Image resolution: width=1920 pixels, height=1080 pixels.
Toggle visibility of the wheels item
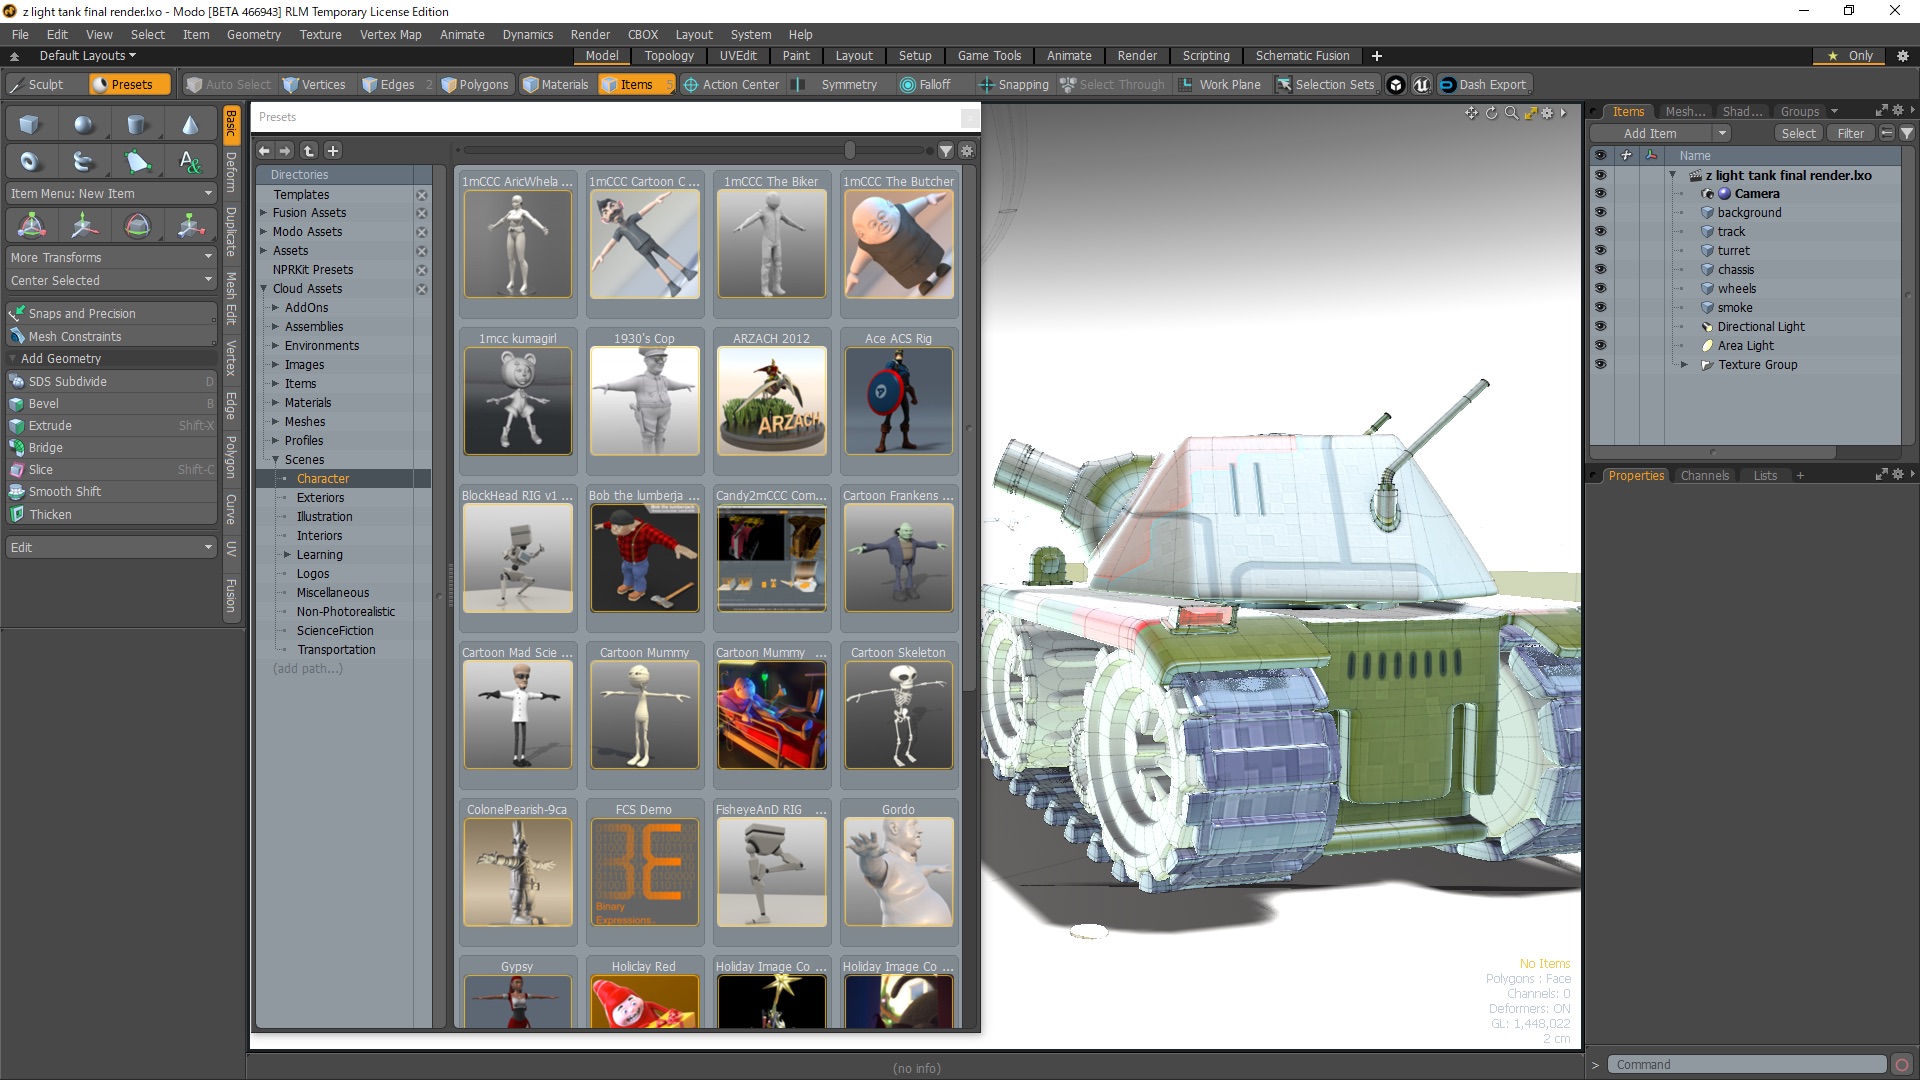click(1601, 288)
